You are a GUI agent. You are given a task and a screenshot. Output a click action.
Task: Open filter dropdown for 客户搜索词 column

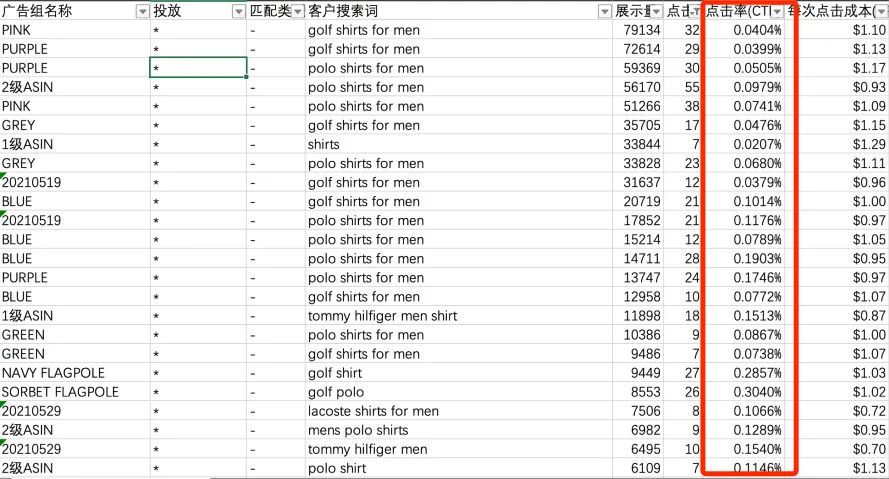tap(605, 11)
